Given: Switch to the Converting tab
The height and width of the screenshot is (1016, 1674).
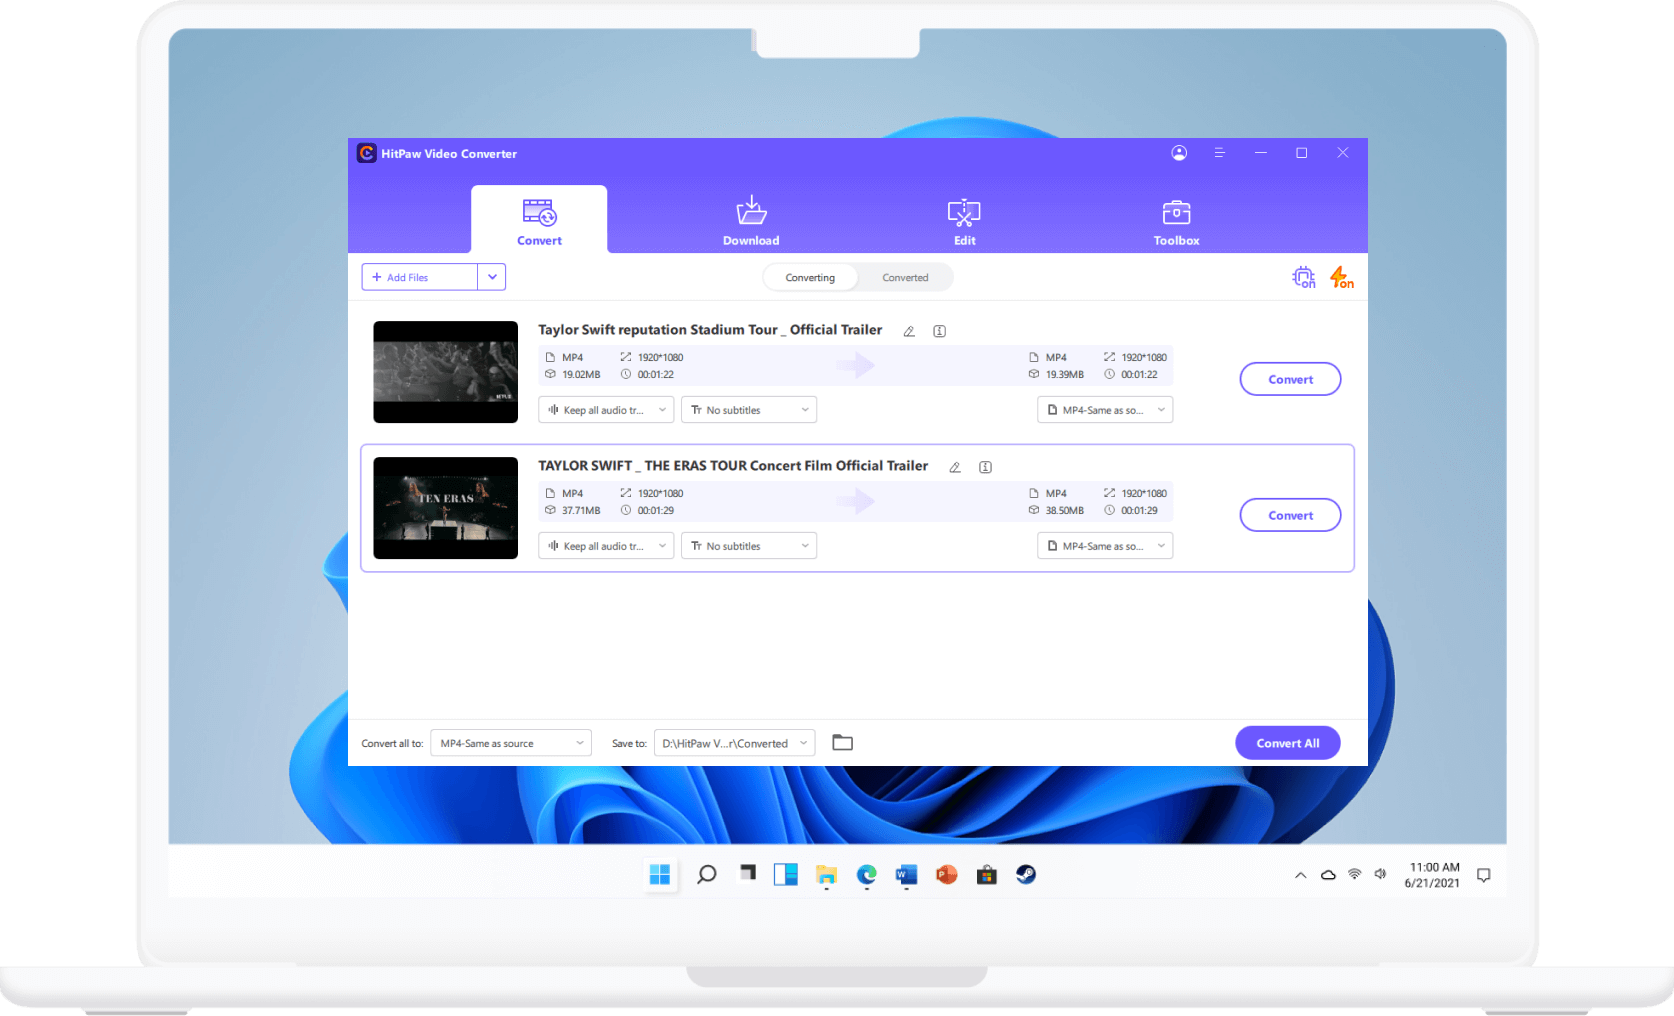Looking at the screenshot, I should point(810,277).
